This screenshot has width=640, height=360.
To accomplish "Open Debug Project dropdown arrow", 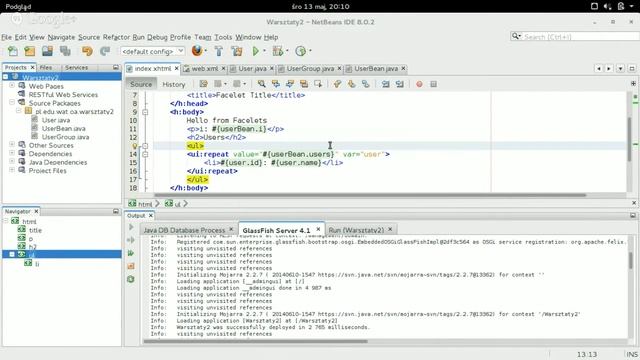I will pos(287,51).
